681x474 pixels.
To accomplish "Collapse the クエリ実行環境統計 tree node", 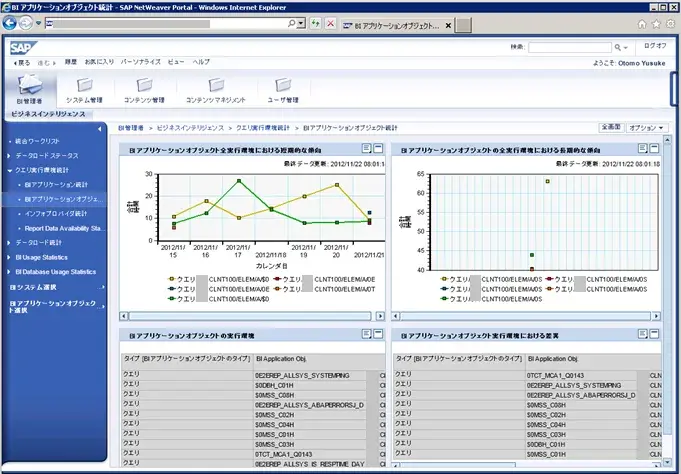I will tap(11, 170).
